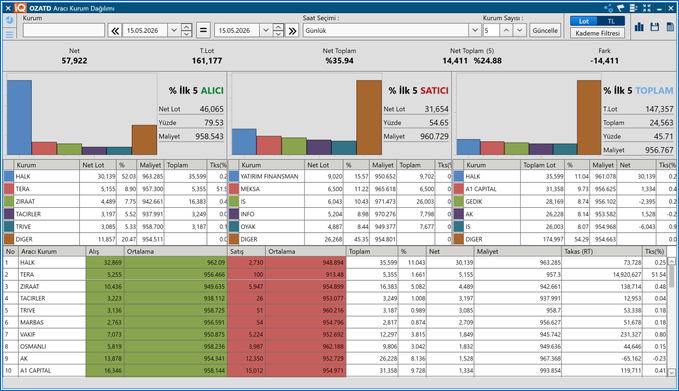The height and width of the screenshot is (391, 679).
Task: Click the Kurum Sayısı value field
Action: click(x=491, y=30)
